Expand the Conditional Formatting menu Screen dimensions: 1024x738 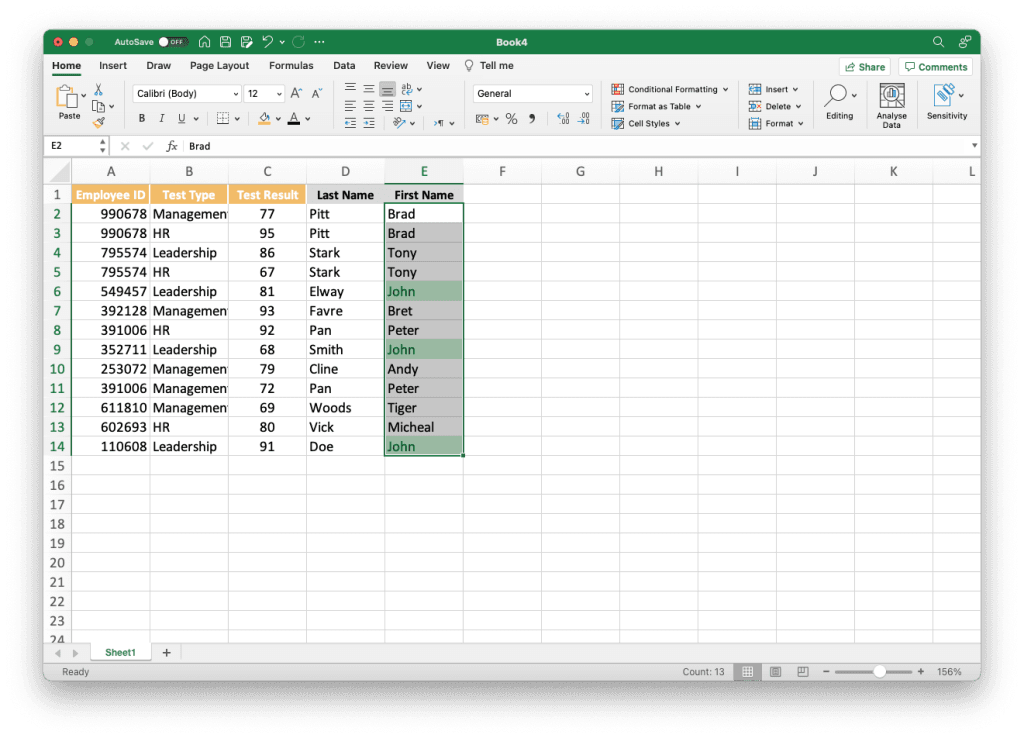[670, 89]
